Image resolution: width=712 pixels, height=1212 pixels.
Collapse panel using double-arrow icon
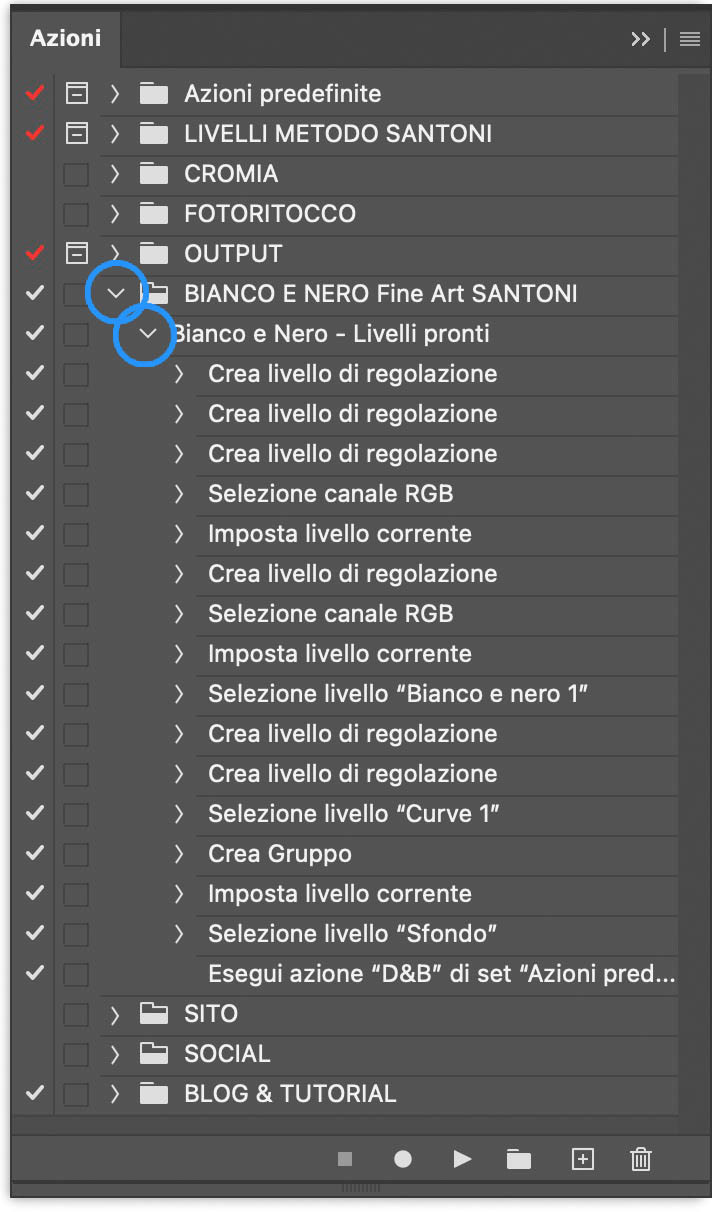[x=641, y=39]
